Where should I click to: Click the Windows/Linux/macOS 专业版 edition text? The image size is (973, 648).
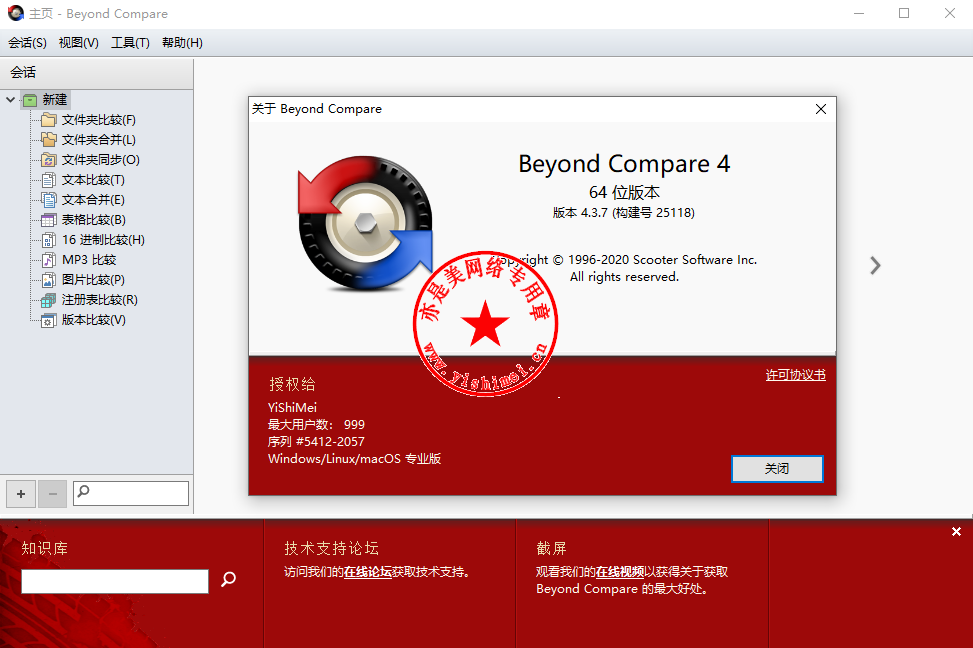tap(354, 459)
